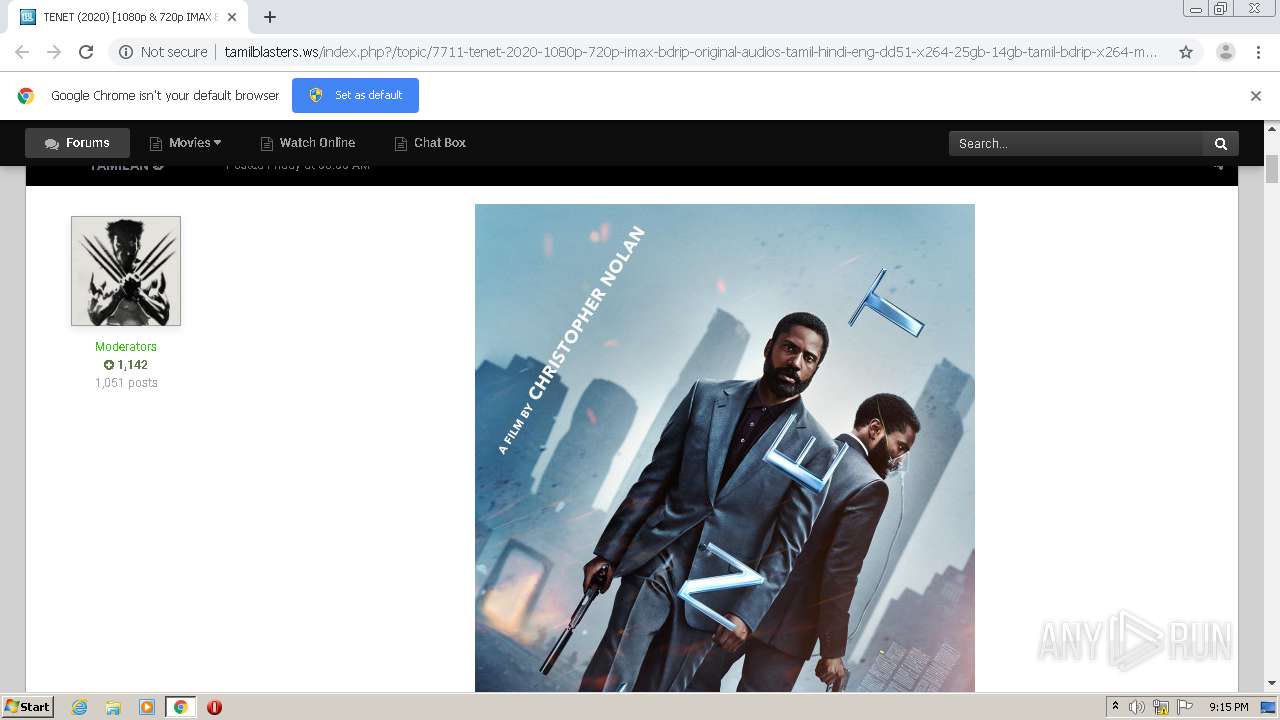The image size is (1280, 720).
Task: Open media player taskbar icon
Action: 147,707
